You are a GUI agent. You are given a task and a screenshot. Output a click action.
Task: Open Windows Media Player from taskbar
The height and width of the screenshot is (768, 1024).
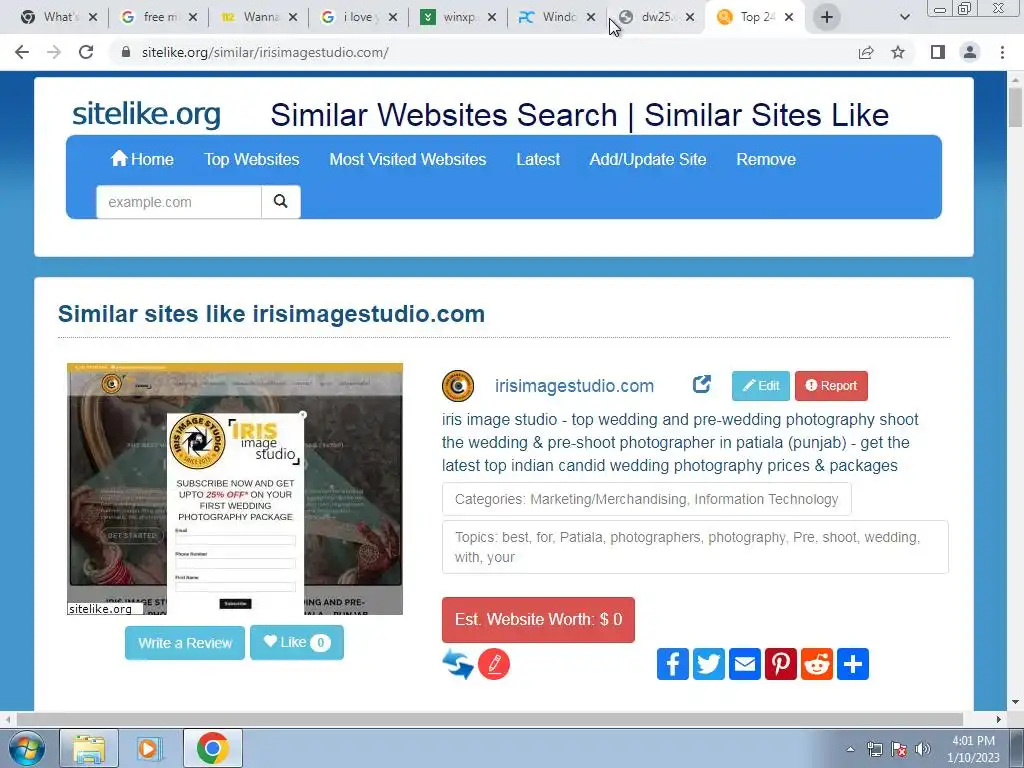(x=150, y=748)
